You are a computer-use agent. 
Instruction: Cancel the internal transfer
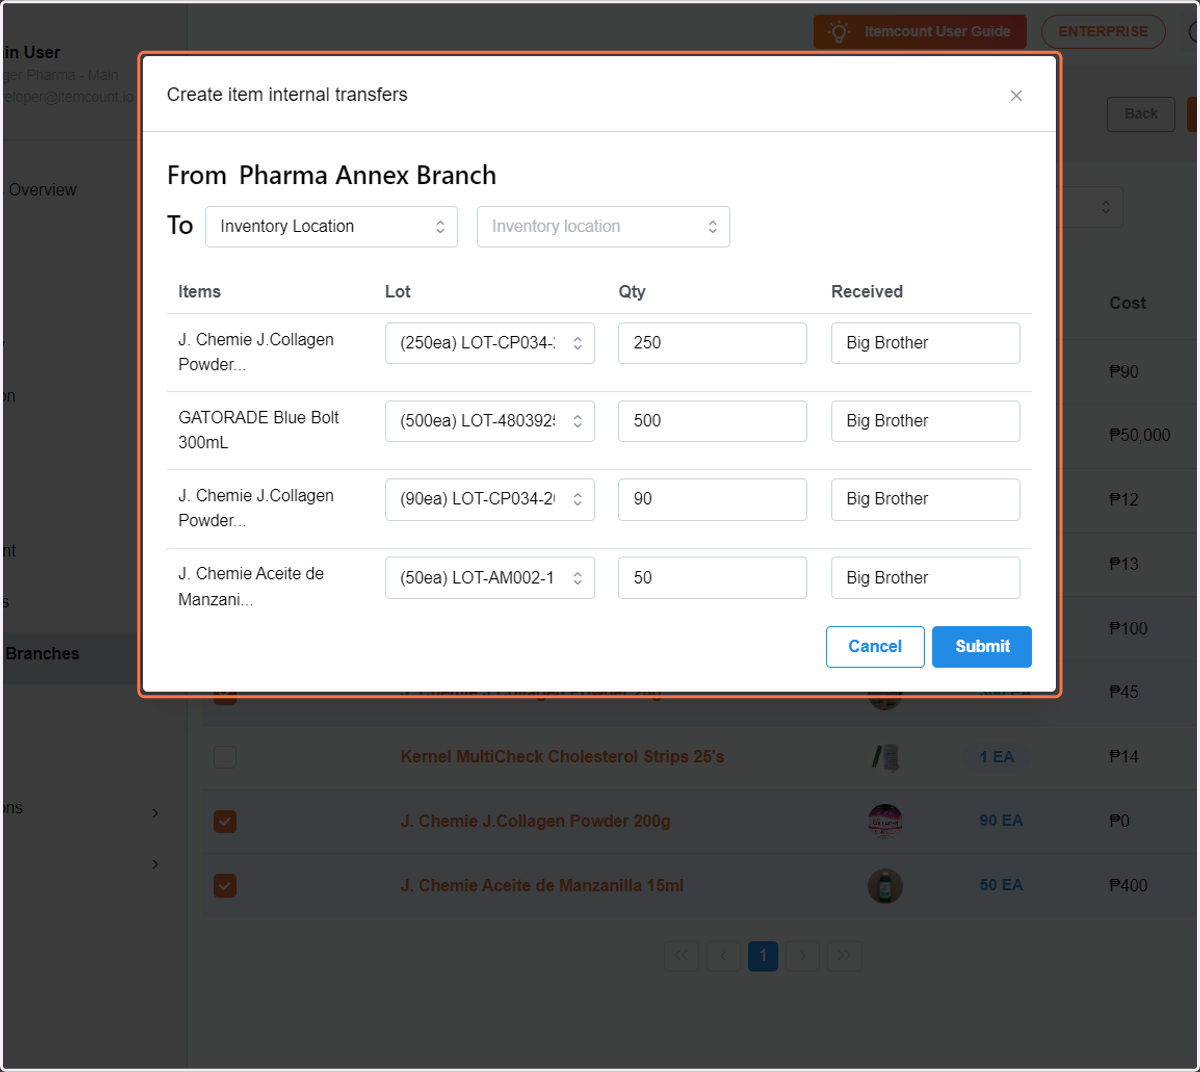[875, 647]
